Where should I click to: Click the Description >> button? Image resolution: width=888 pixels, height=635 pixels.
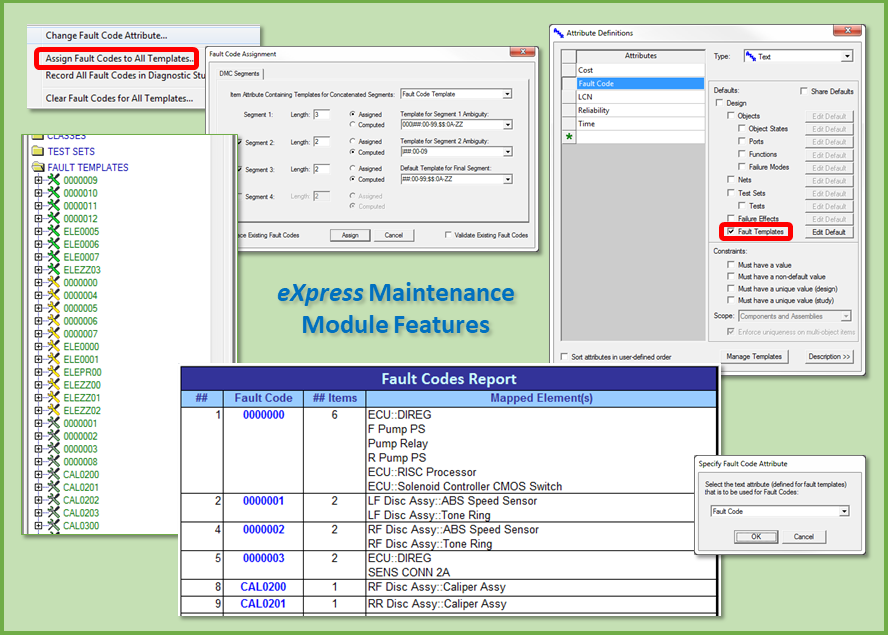click(x=829, y=357)
